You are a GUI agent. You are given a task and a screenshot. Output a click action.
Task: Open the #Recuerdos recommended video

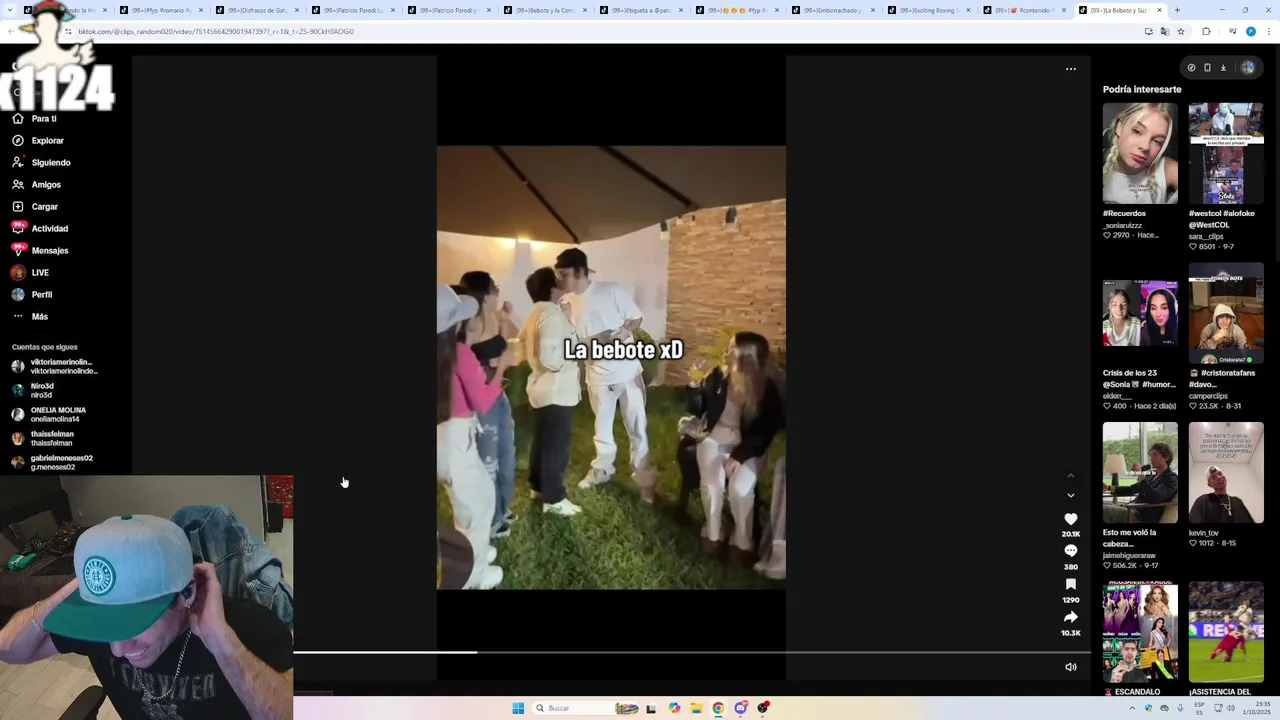[1140, 153]
